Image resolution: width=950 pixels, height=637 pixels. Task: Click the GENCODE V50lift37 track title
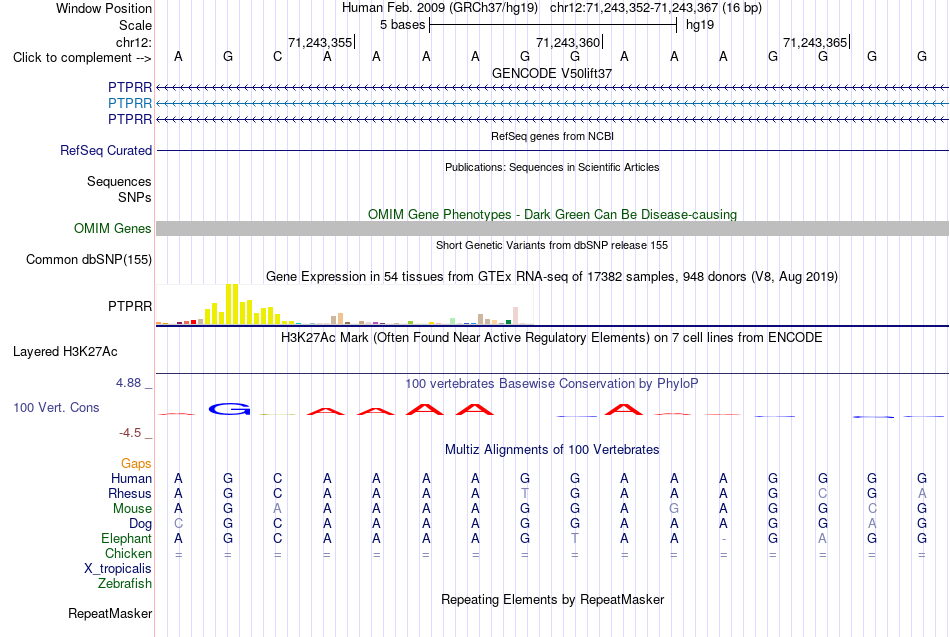coord(552,73)
